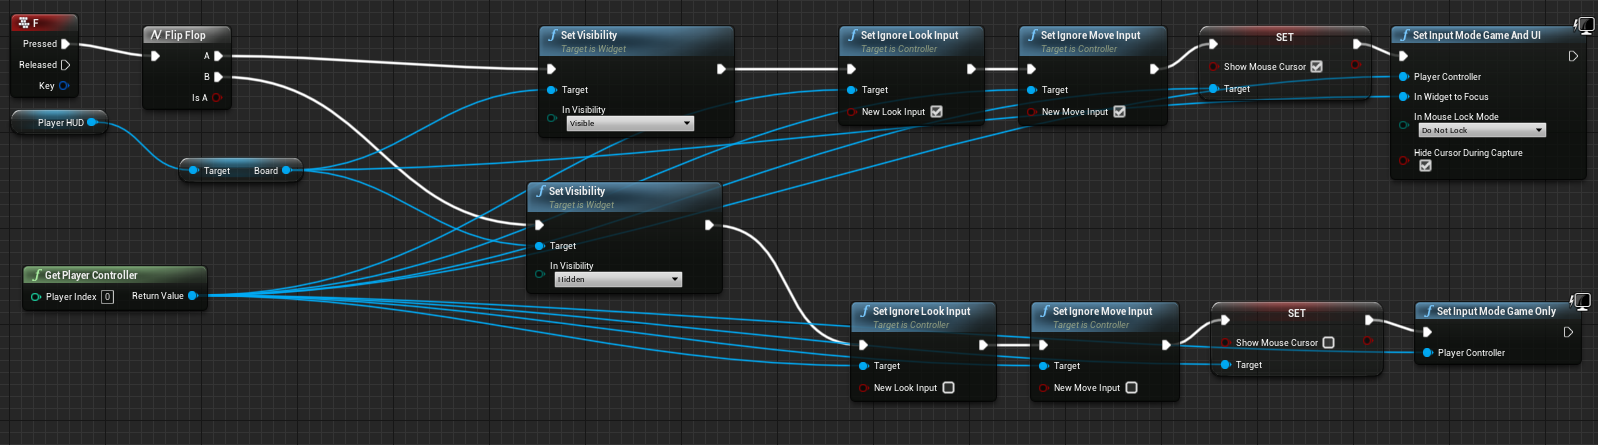Uncheck the New Look Input checkbox in the top row
Screen dimensions: 1598x445
pos(936,112)
